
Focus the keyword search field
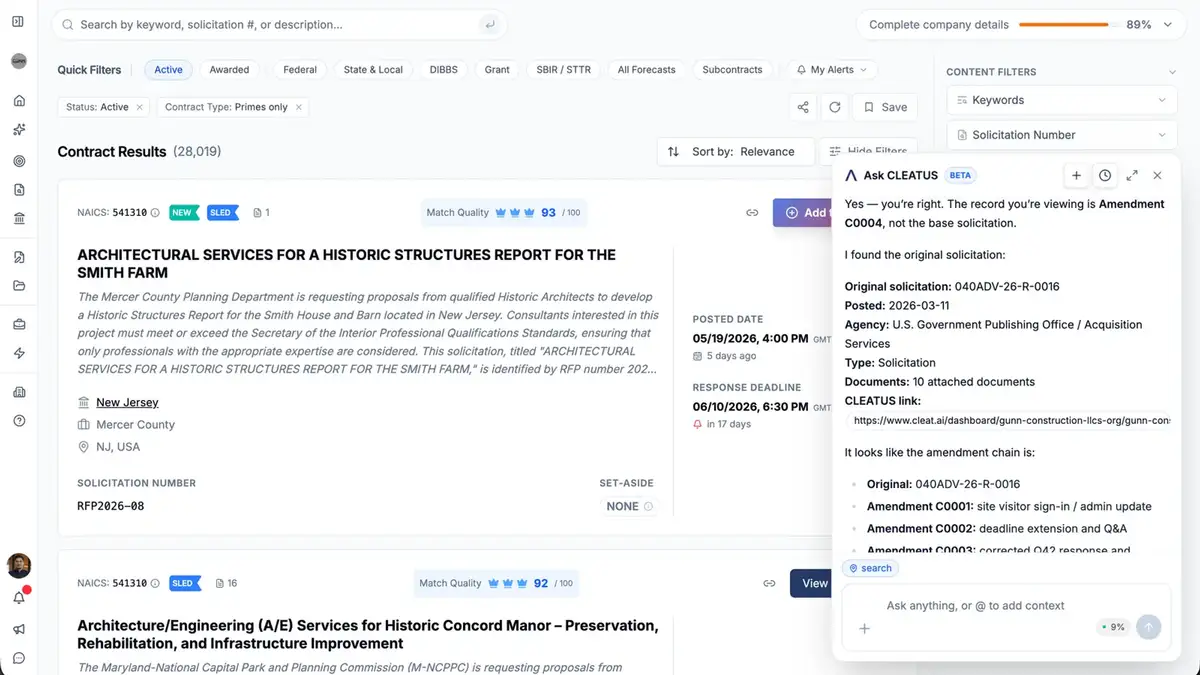(279, 24)
